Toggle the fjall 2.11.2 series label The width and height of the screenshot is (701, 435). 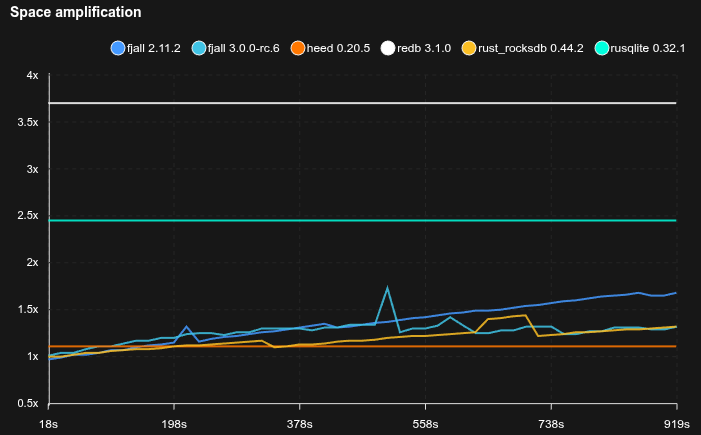coord(153,48)
